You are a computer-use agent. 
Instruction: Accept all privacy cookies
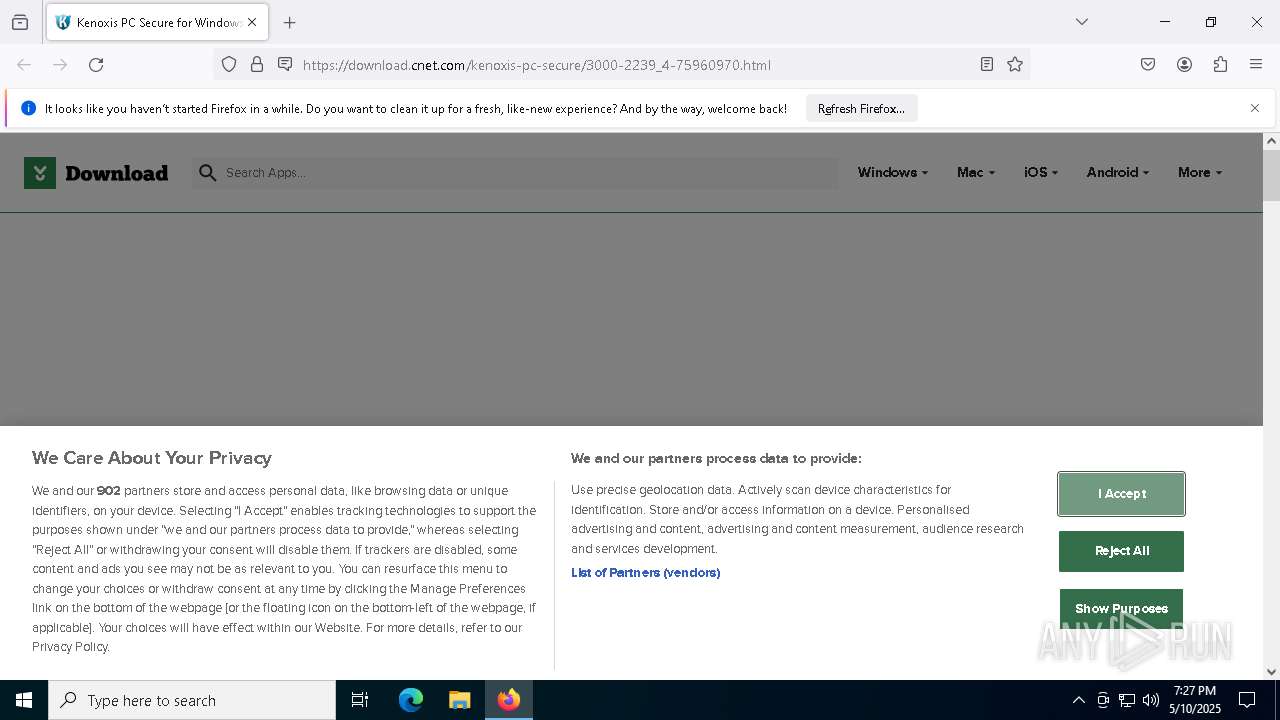click(x=1122, y=494)
